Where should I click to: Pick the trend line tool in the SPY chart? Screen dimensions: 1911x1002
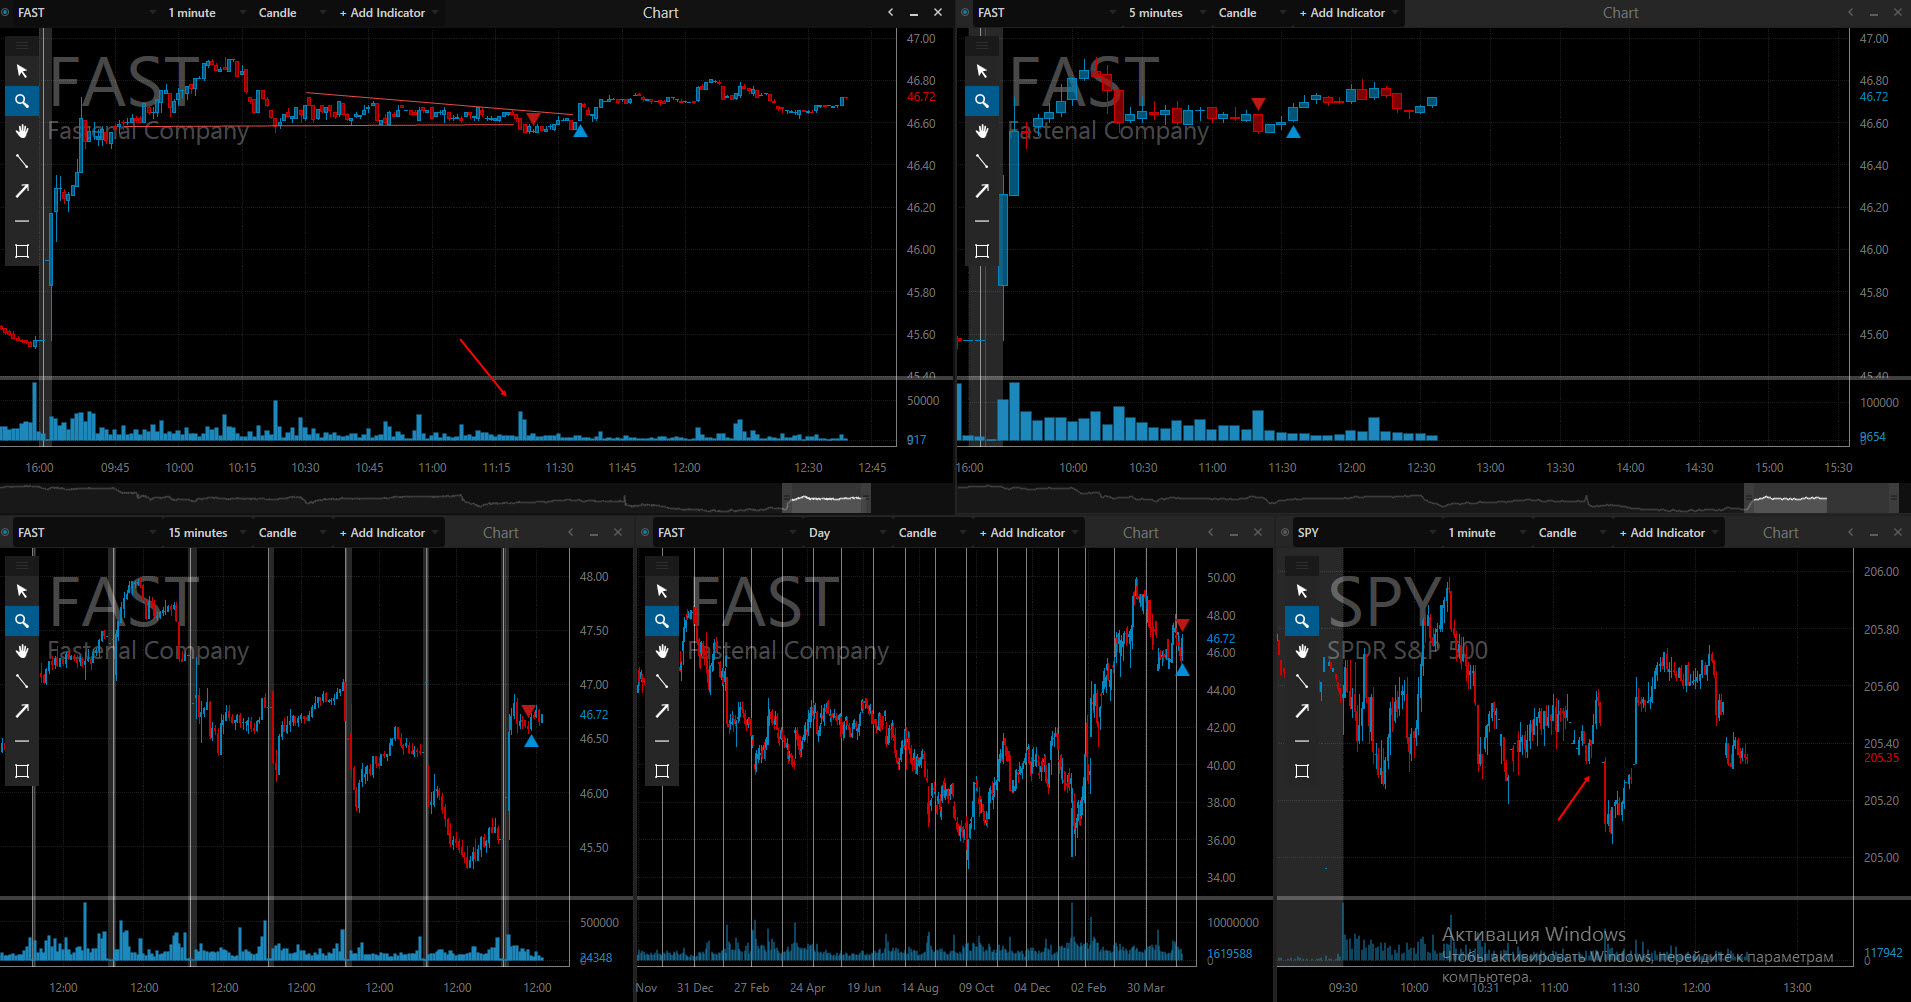[x=1302, y=681]
